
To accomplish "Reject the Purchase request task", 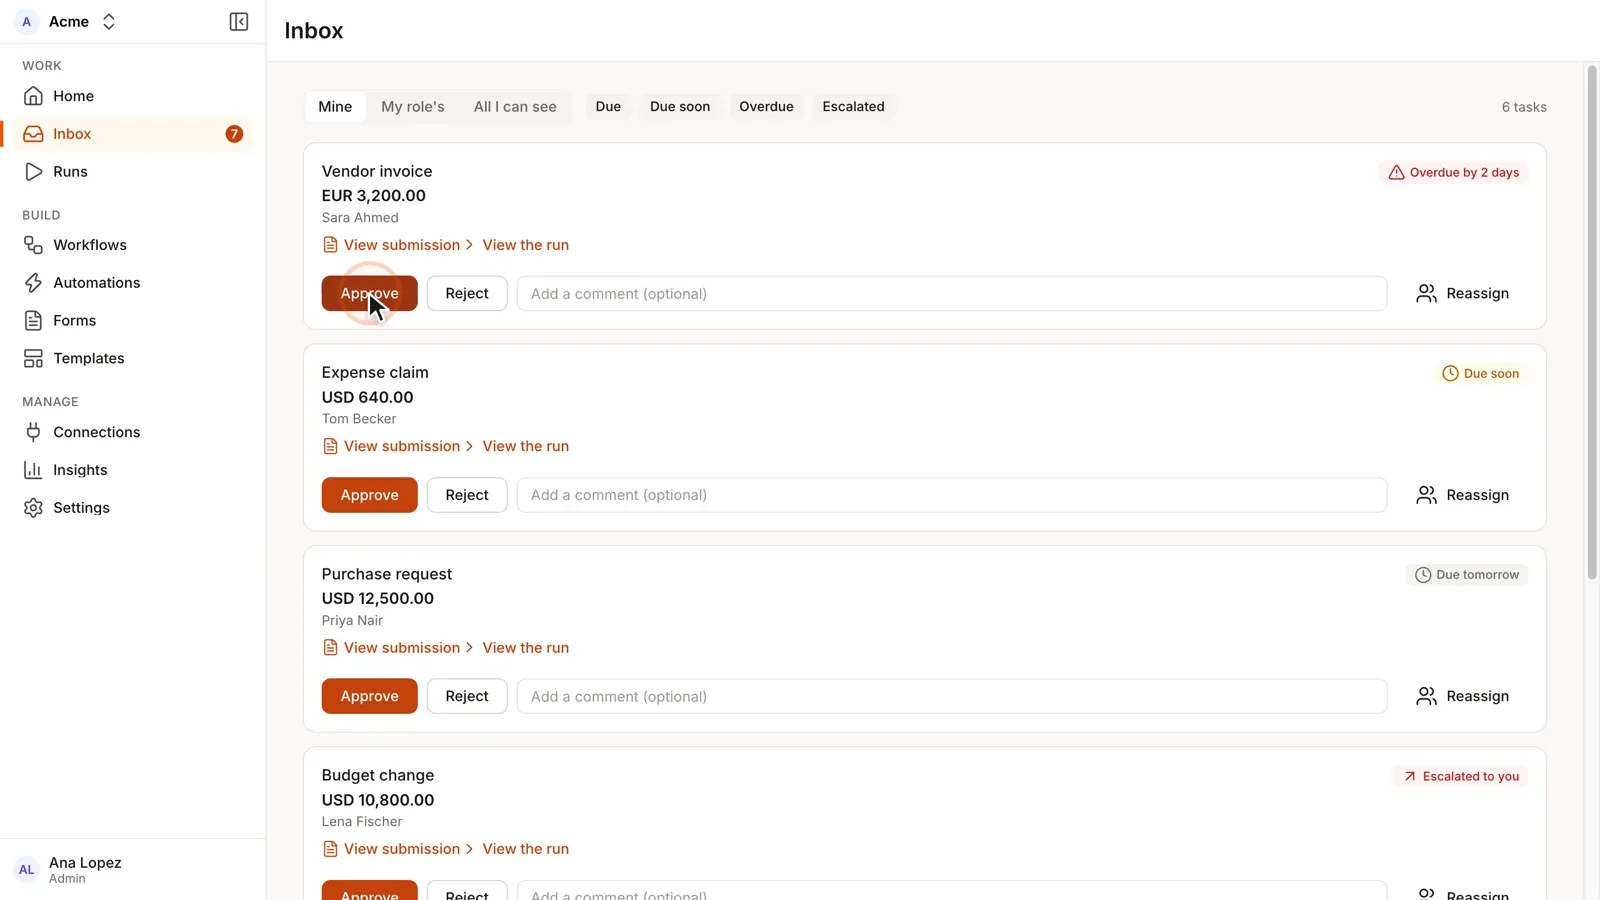I will 467,696.
